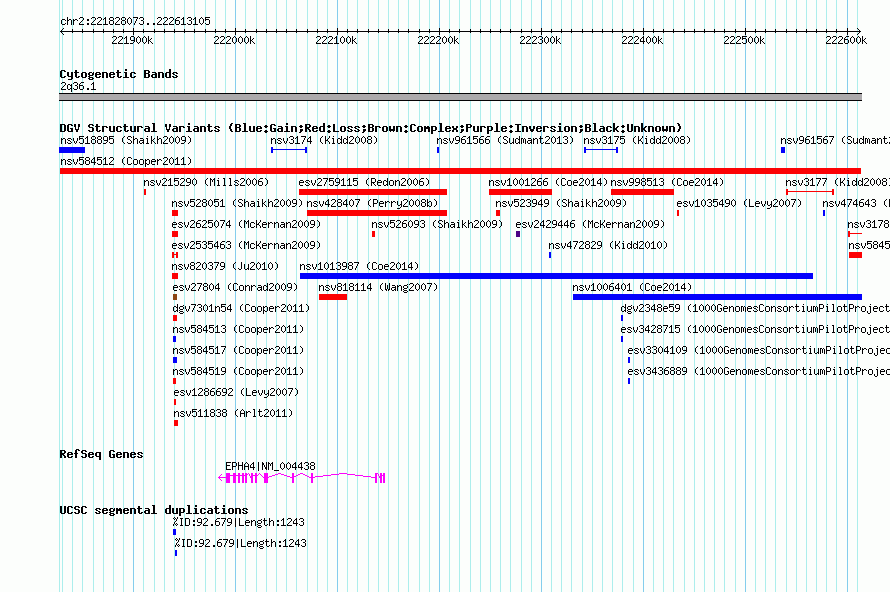
Task: Select the nsv1001266 (Coe2014) label
Action: pos(548,182)
